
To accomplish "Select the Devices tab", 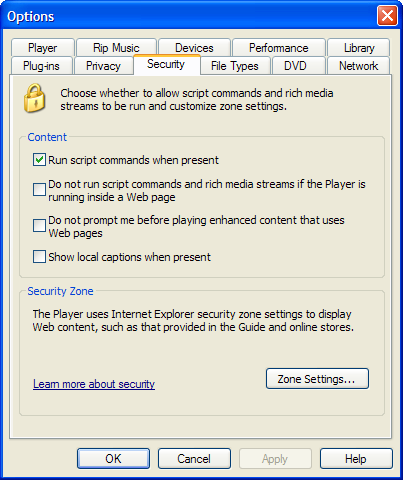I will point(194,48).
